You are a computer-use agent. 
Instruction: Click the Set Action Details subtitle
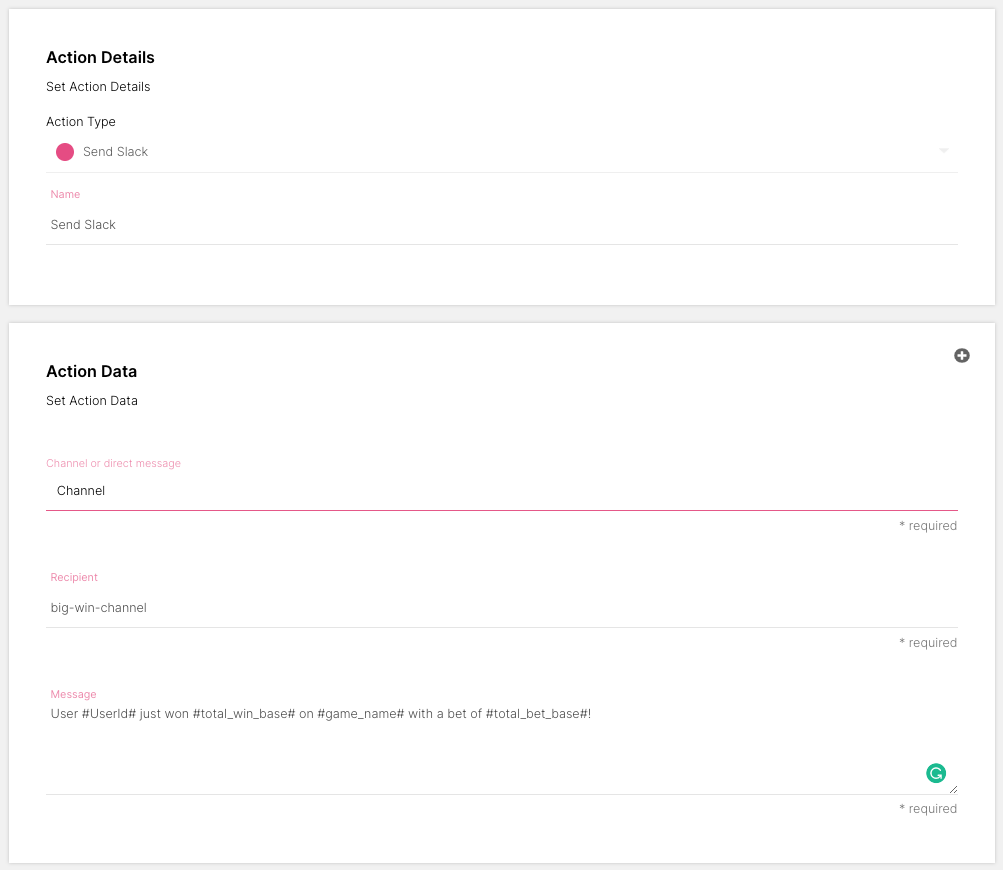(x=98, y=87)
